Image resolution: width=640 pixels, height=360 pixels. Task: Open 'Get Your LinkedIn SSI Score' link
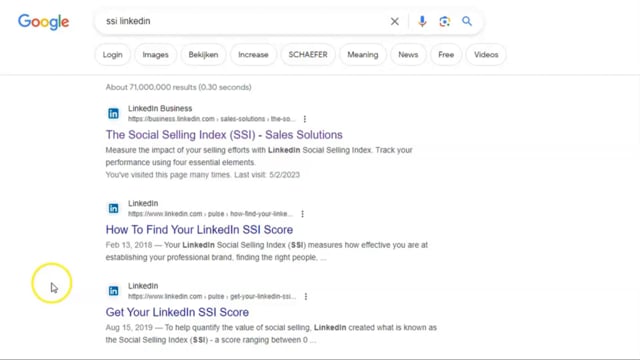(177, 312)
